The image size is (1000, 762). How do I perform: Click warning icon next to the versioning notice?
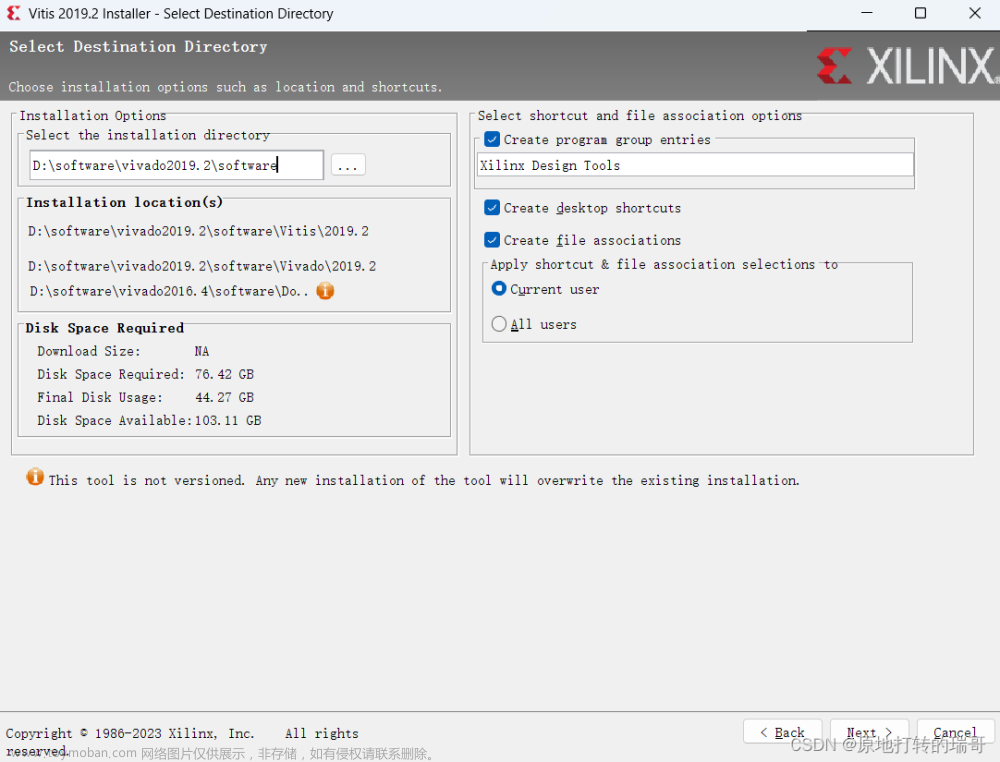(x=34, y=479)
